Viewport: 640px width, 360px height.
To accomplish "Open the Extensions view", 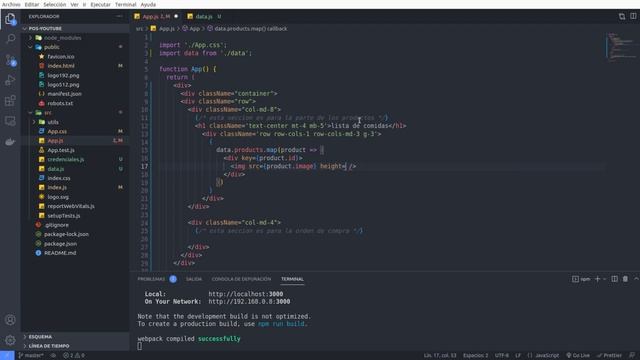I will pyautogui.click(x=10, y=100).
